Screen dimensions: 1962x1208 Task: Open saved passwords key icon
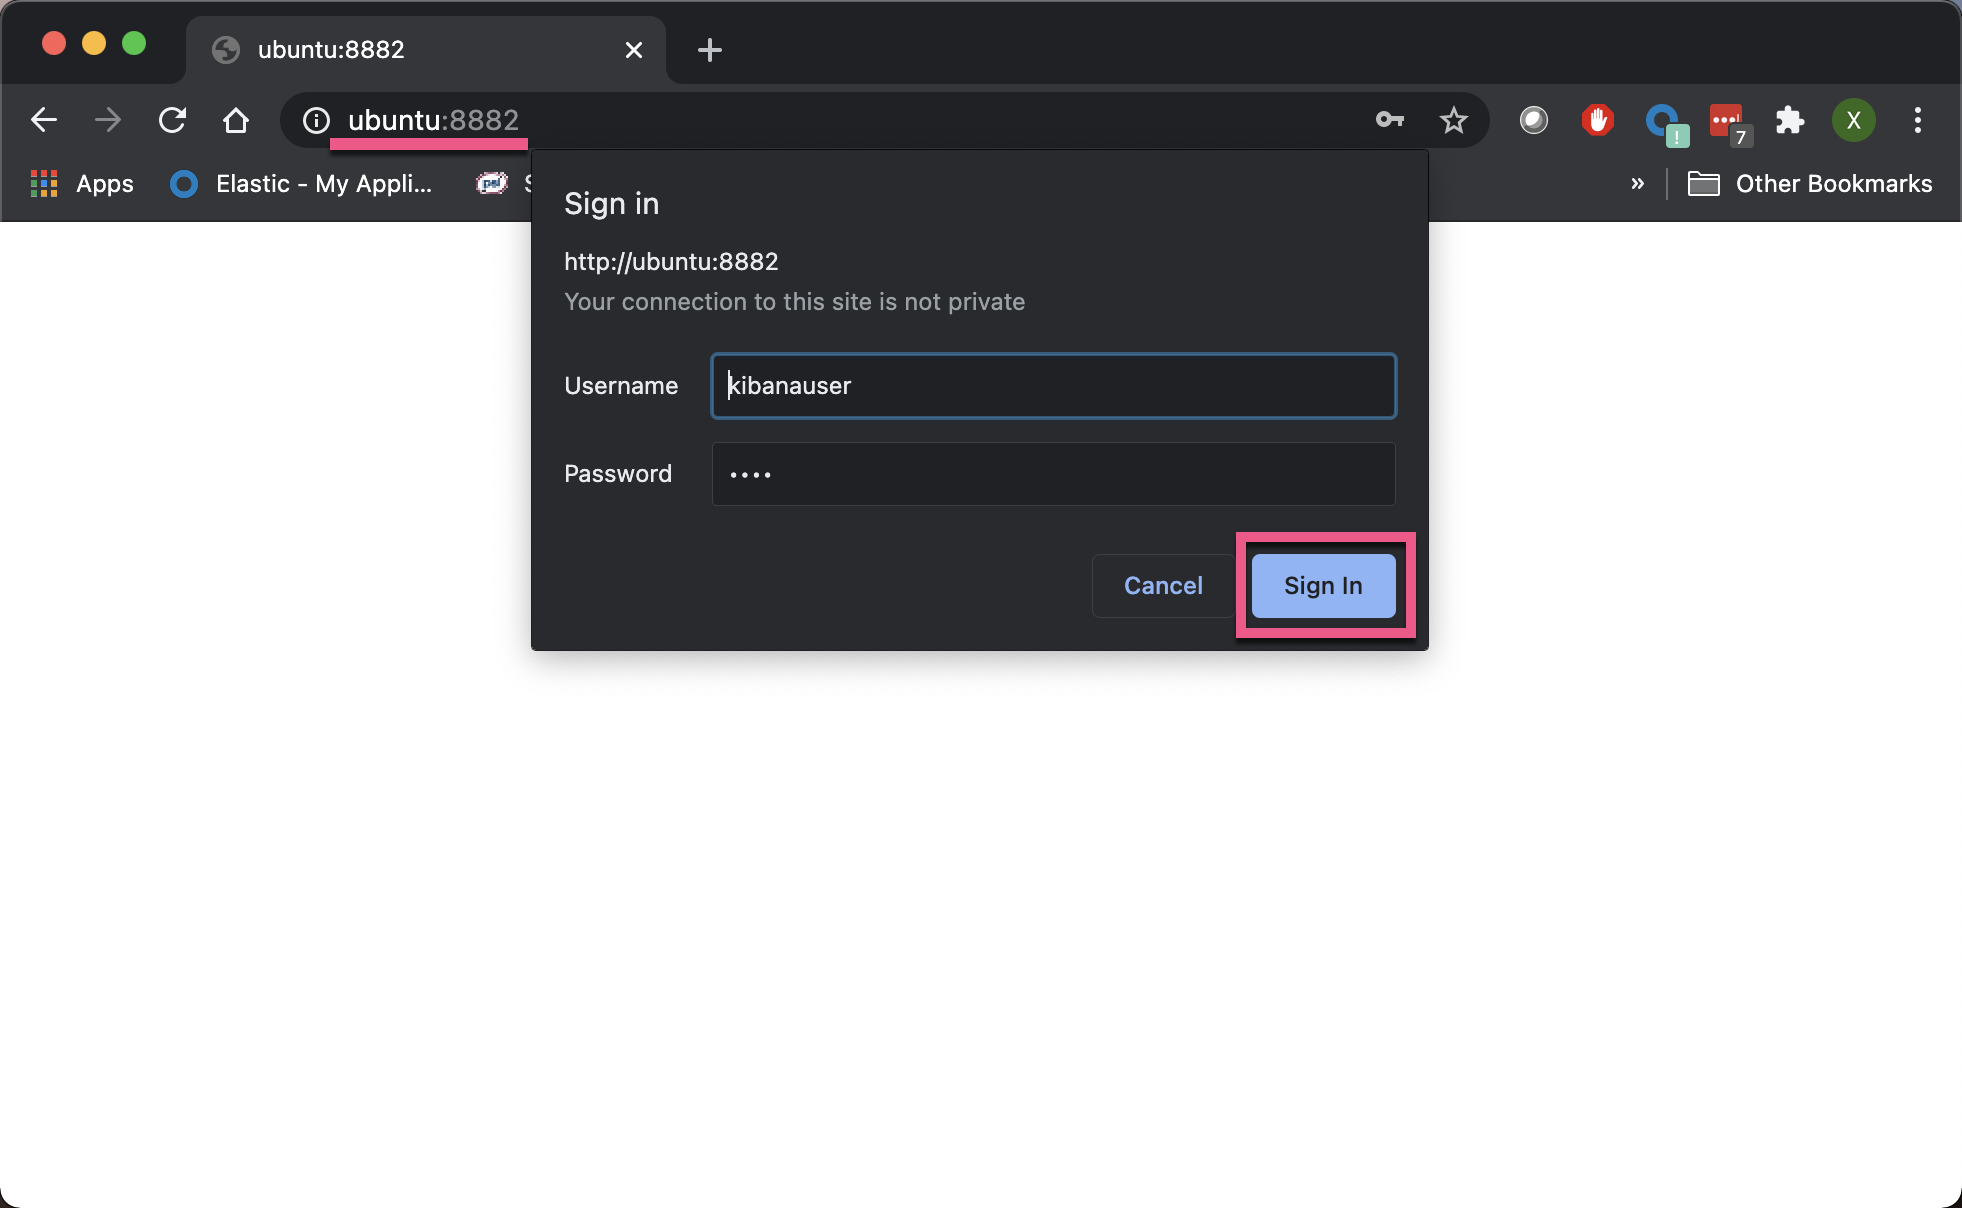(1389, 120)
